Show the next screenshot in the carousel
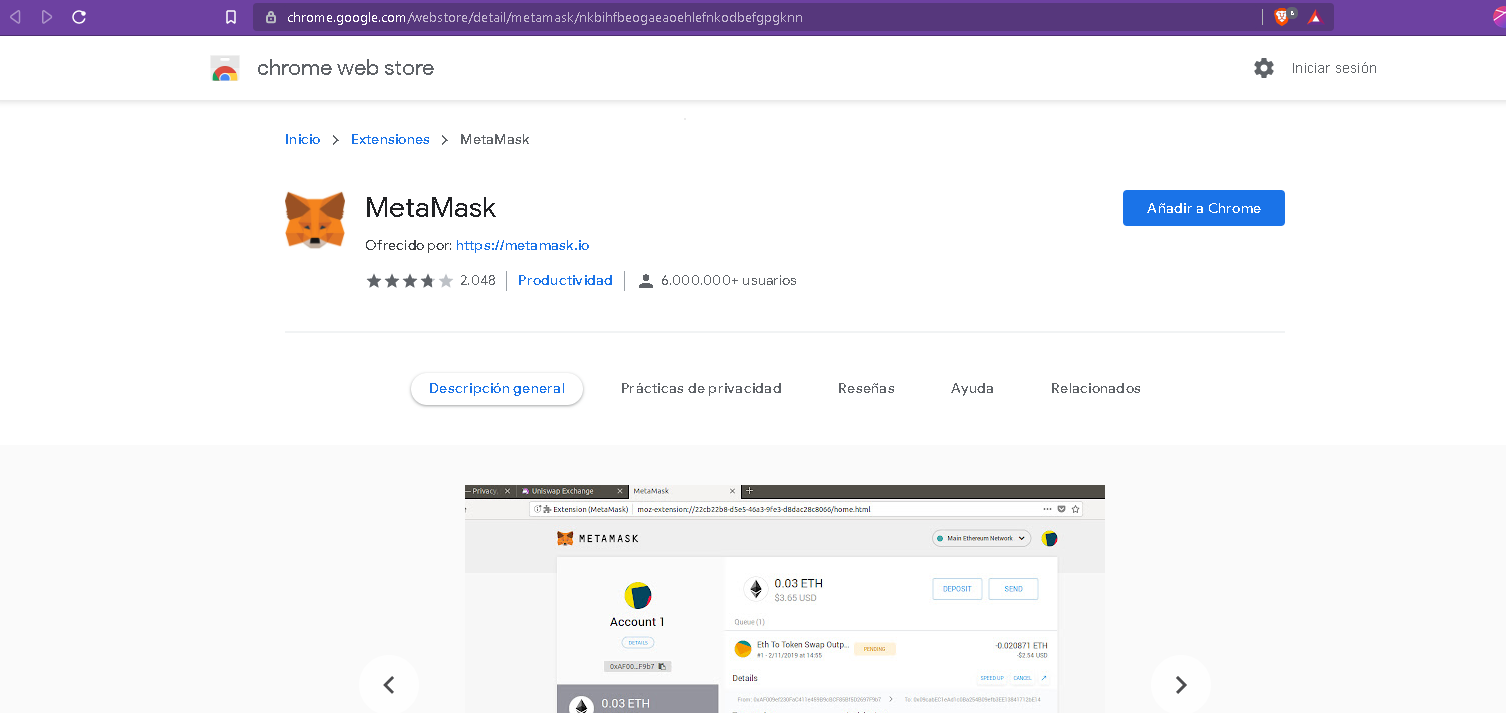Image resolution: width=1506 pixels, height=713 pixels. point(1181,685)
